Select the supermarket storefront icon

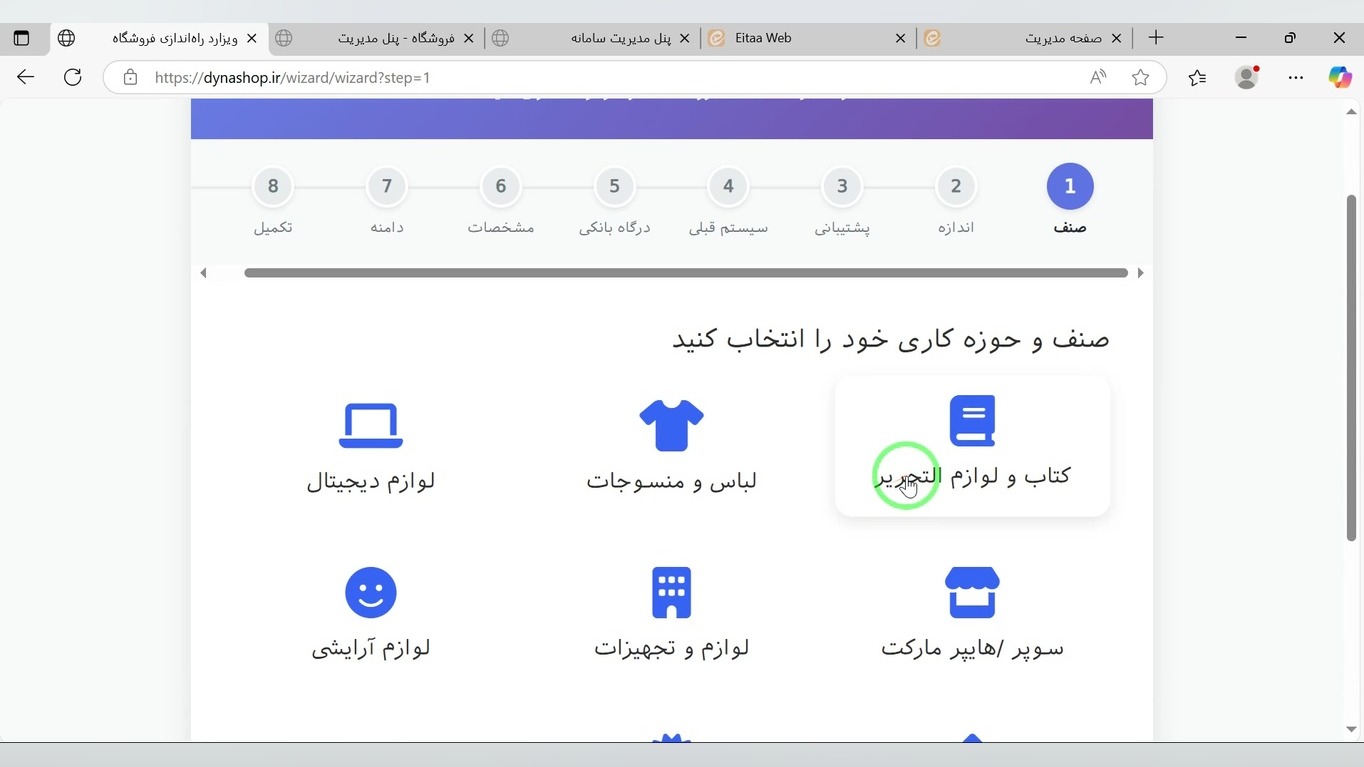(x=972, y=592)
